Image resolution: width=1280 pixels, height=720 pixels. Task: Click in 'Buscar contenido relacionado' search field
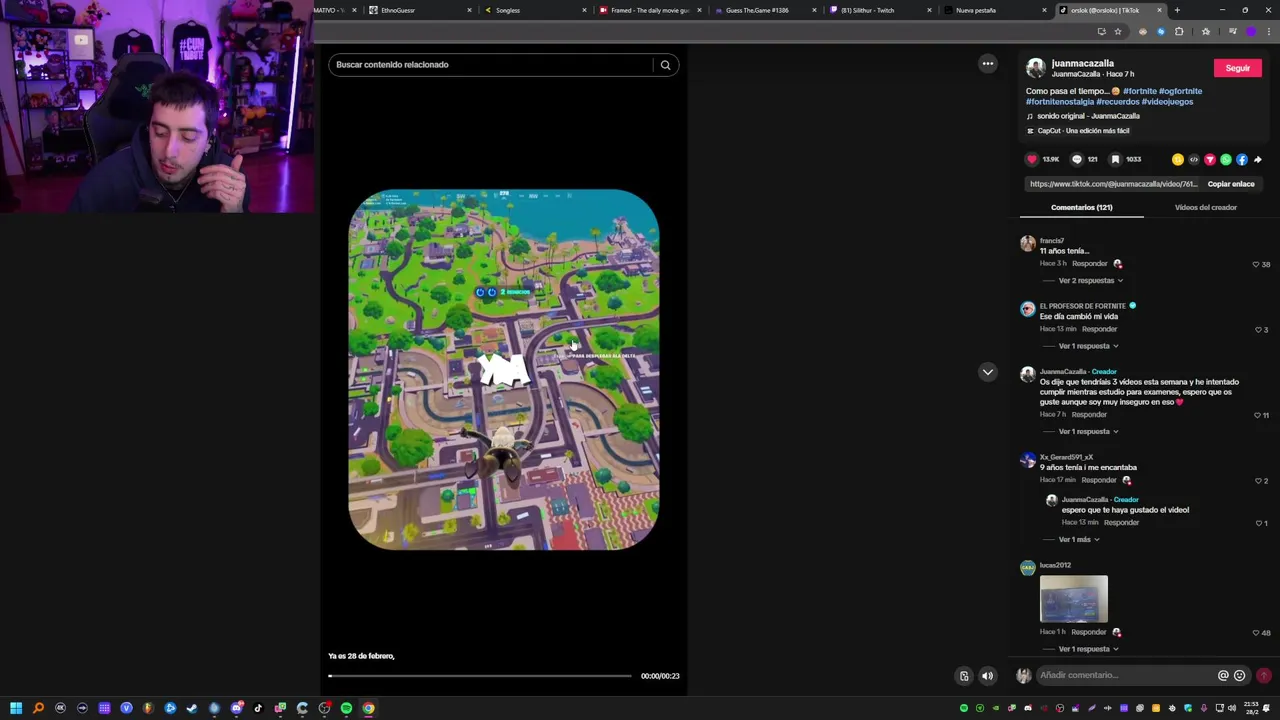(492, 65)
